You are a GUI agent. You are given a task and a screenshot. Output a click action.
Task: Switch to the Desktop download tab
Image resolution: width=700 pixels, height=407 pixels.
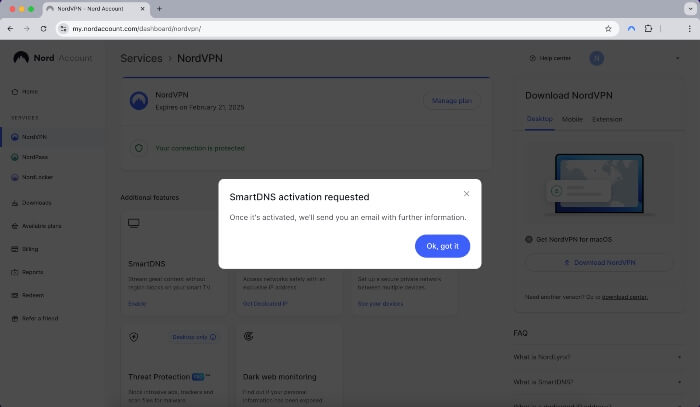539,119
